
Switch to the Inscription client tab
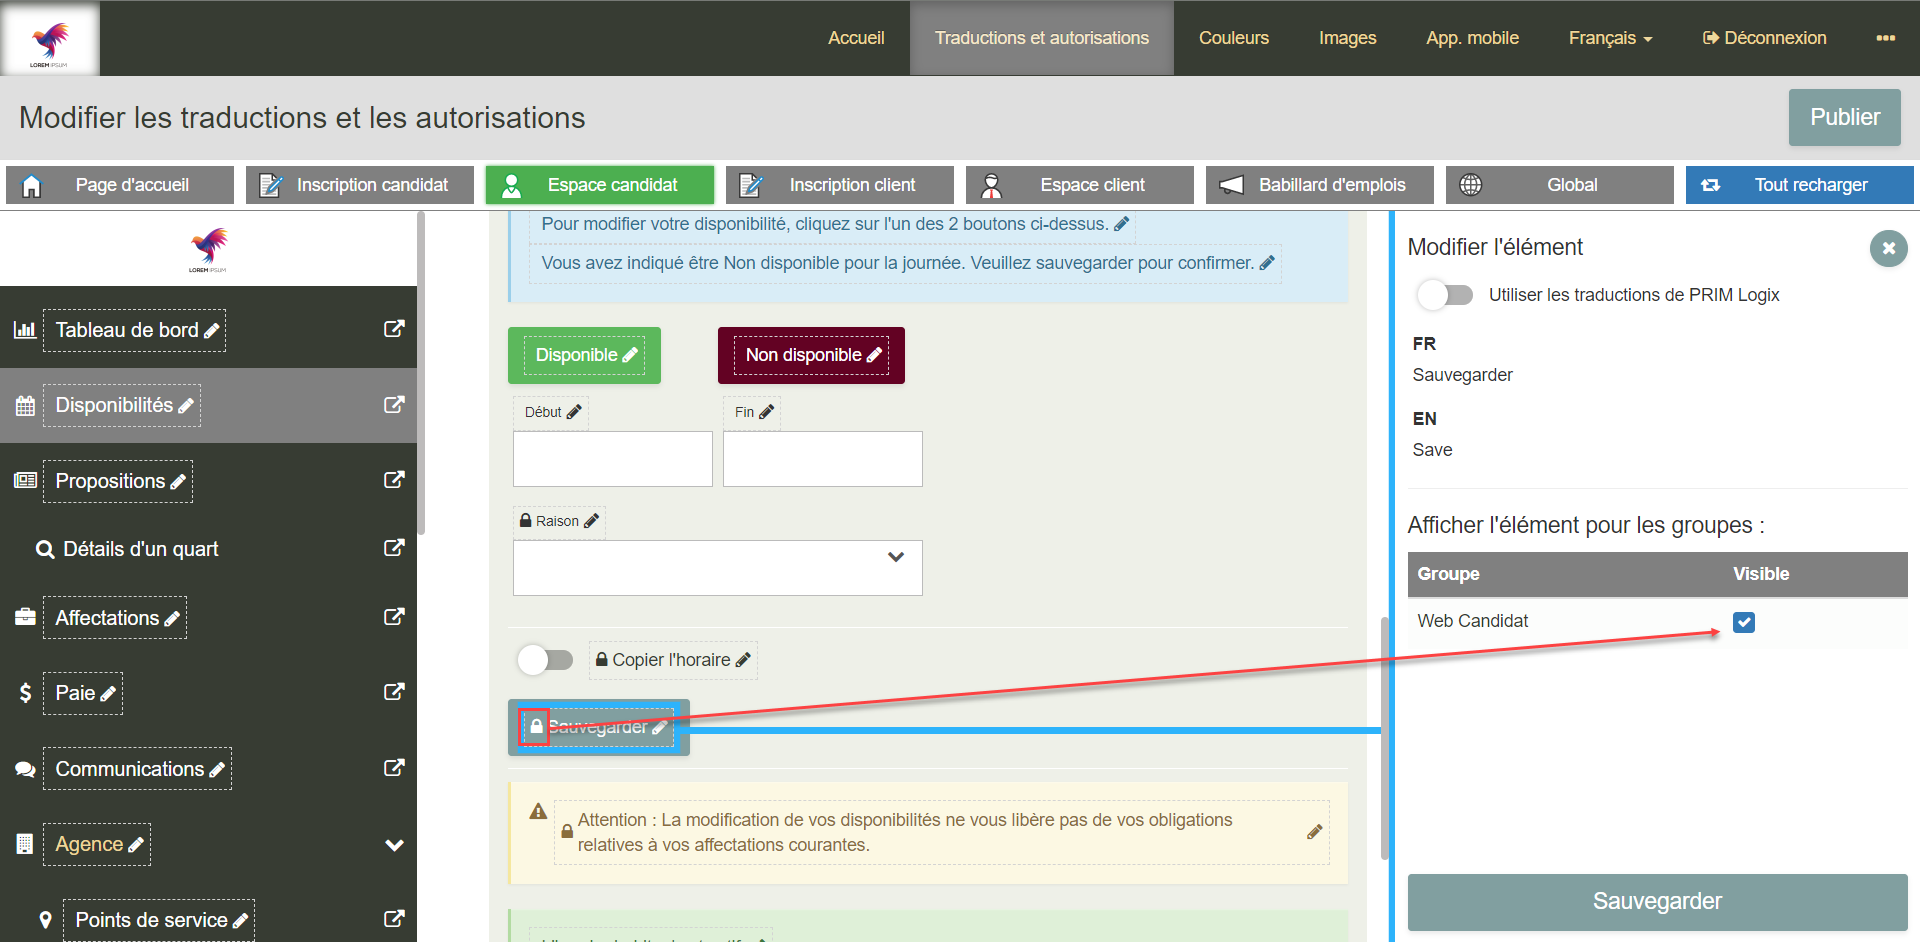point(850,185)
